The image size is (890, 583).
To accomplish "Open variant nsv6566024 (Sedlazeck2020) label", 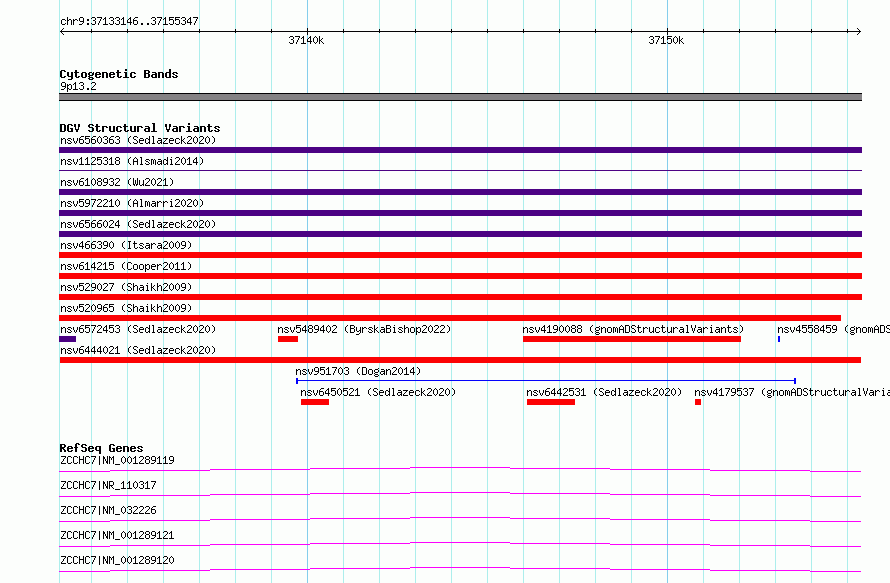I will click(138, 224).
